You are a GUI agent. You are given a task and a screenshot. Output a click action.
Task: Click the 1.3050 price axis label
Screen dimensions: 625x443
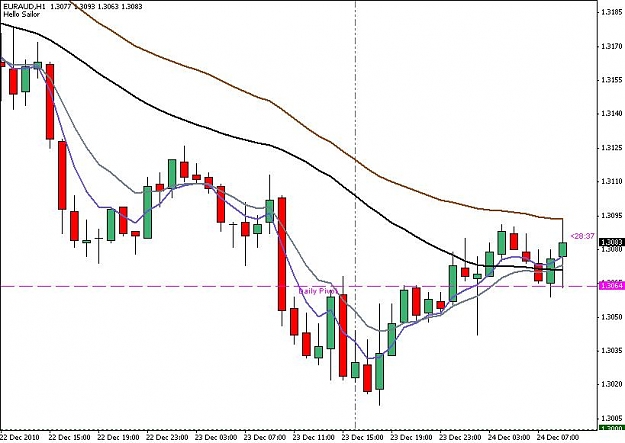pyautogui.click(x=612, y=317)
